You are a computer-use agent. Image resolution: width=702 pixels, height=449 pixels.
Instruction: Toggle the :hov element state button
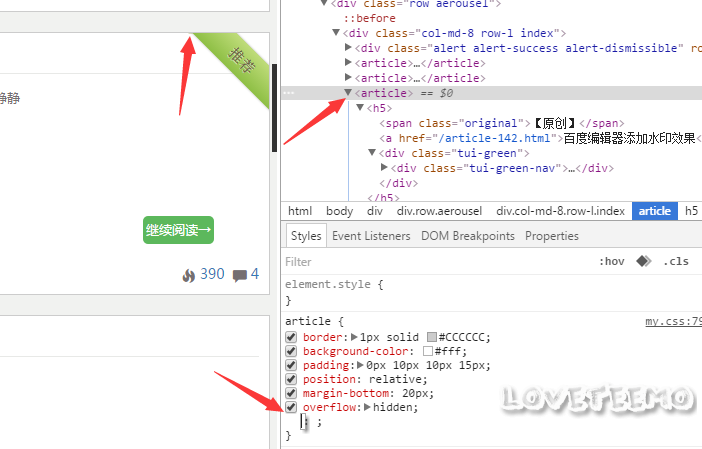610,262
